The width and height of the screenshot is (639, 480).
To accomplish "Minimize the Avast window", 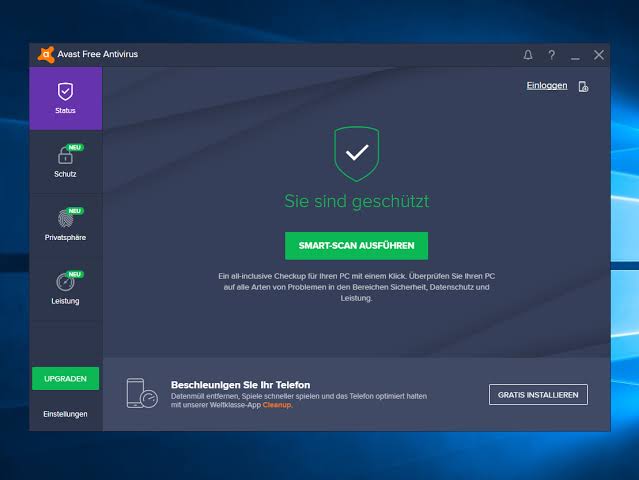I will tap(575, 59).
